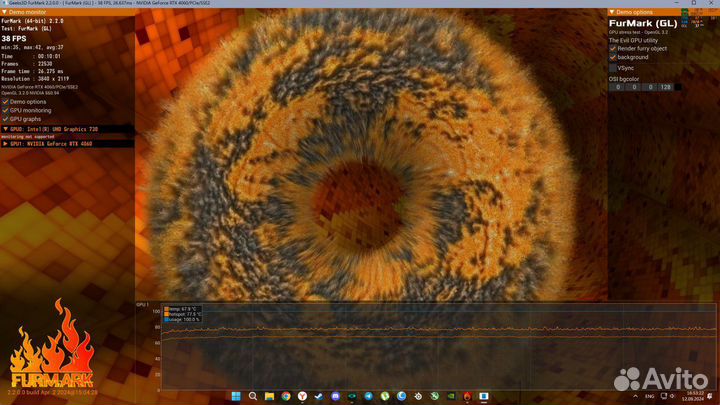
Task: Click the OSI bgcolor alpha field showing 128
Action: [x=665, y=87]
